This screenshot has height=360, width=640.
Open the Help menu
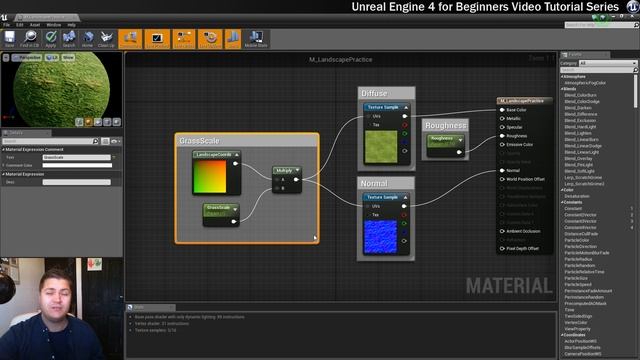[x=71, y=25]
